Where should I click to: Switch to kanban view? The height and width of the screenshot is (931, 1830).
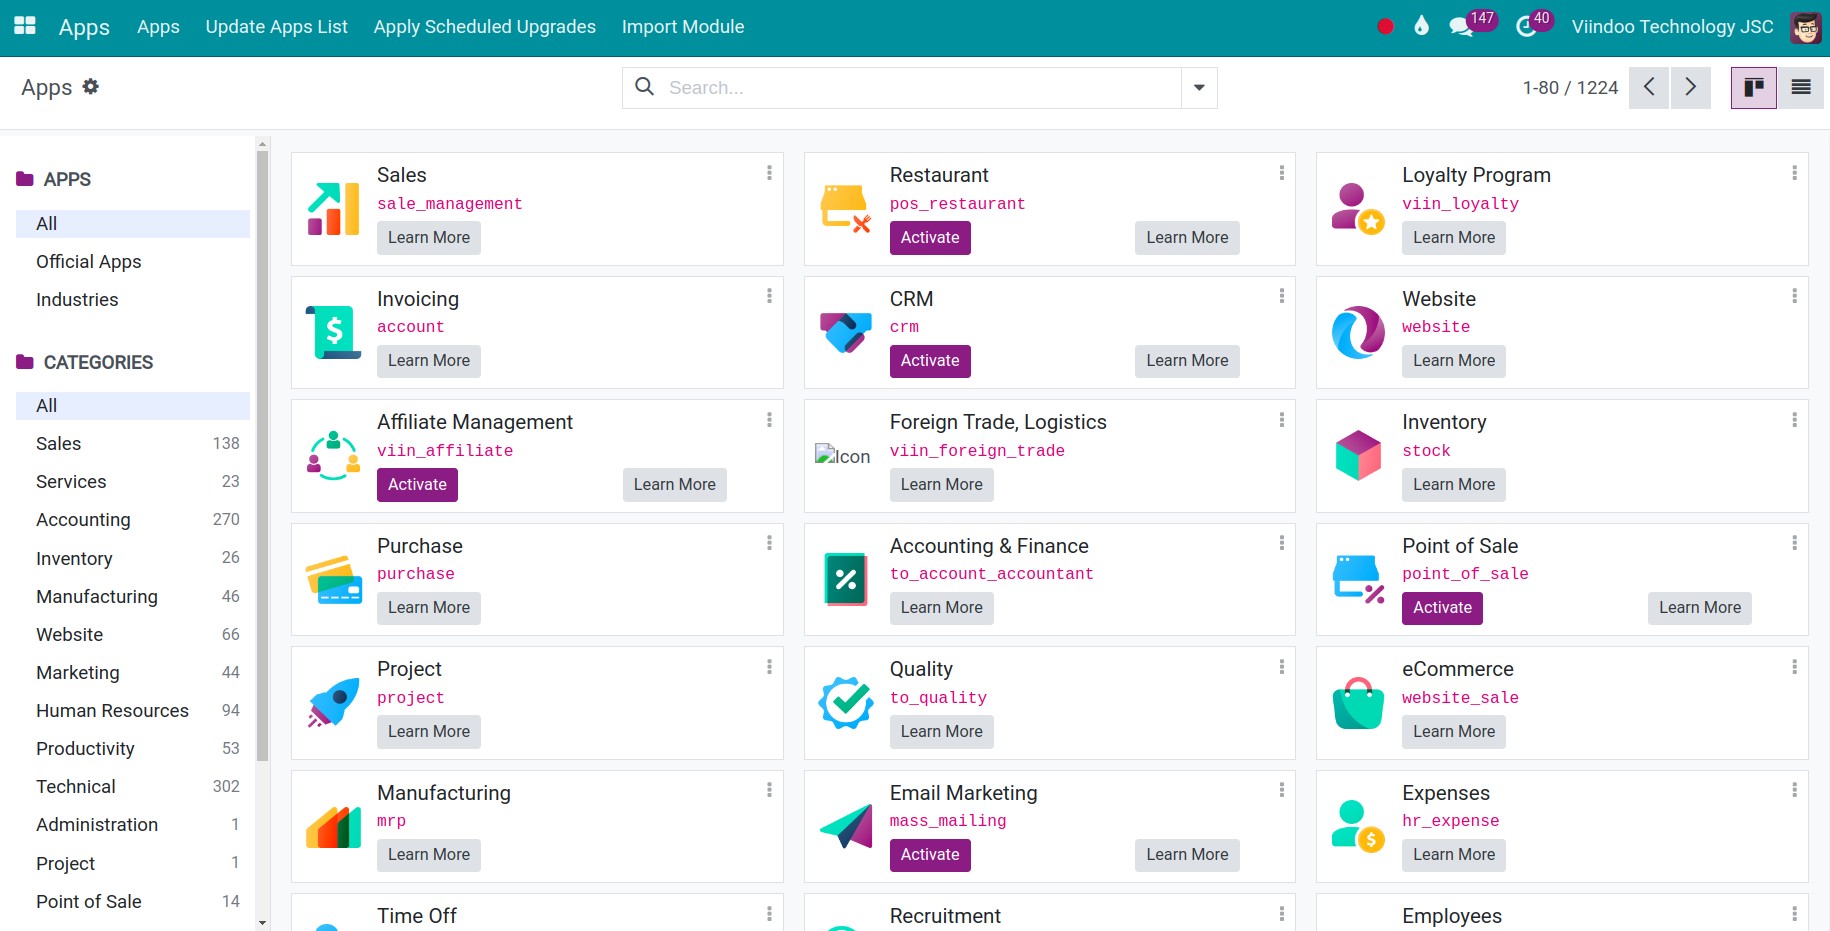coord(1754,88)
